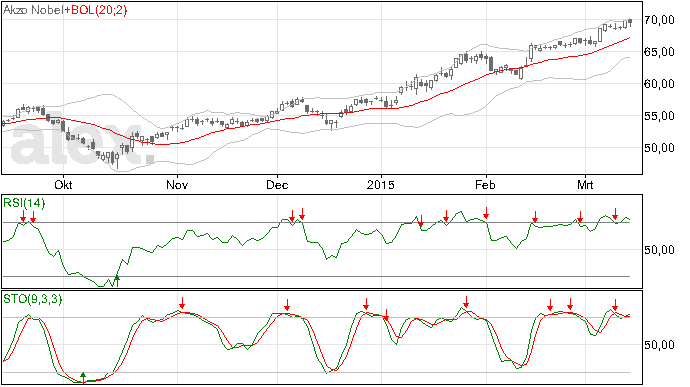This screenshot has height=387, width=690.
Task: Click the 50,00 level label in STO panel
Action: (659, 345)
